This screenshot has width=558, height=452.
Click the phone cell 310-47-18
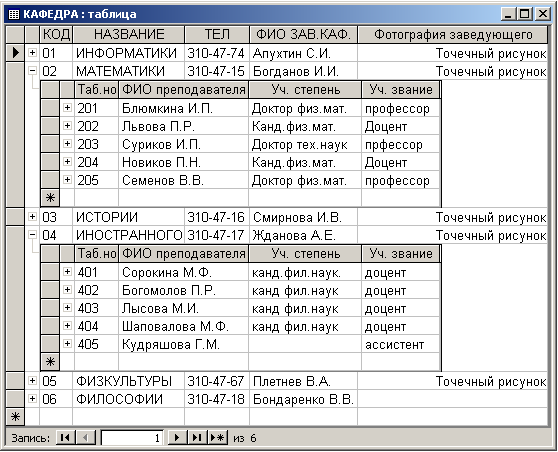coord(217,399)
